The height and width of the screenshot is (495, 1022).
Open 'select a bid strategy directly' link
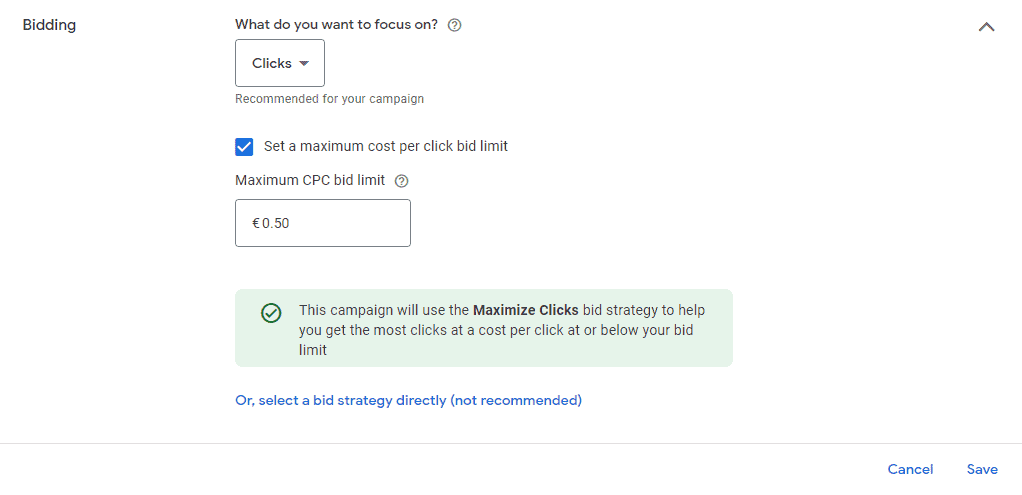[409, 400]
